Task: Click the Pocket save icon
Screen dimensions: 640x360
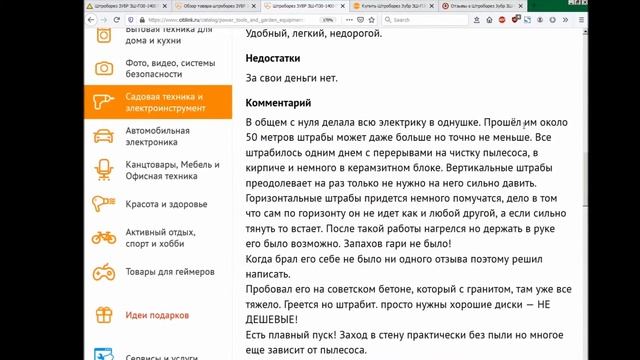Action: (360, 20)
